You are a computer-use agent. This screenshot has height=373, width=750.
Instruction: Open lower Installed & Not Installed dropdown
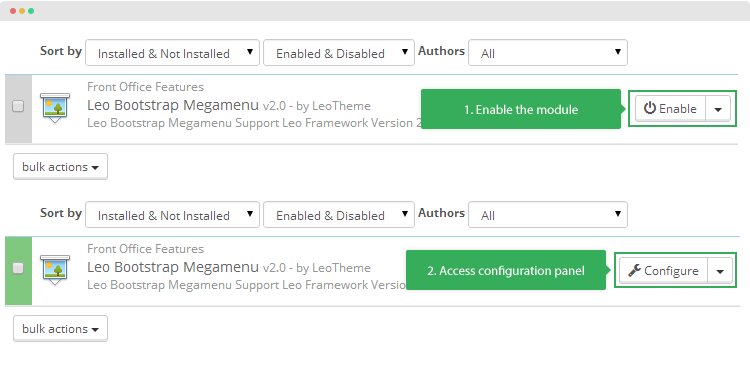[172, 215]
